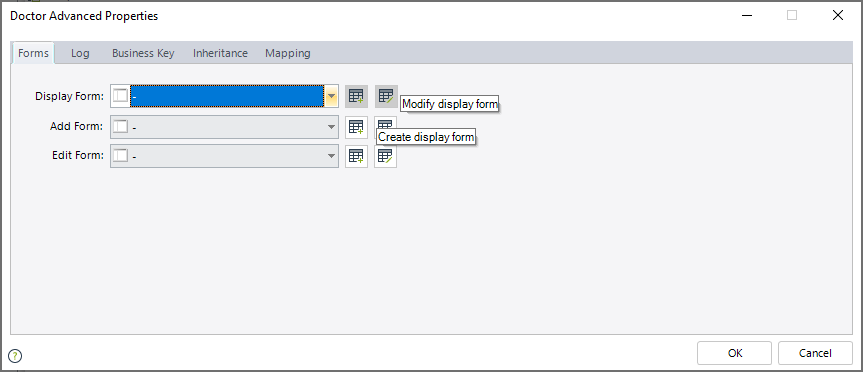Confirm with the OK button

tap(735, 353)
